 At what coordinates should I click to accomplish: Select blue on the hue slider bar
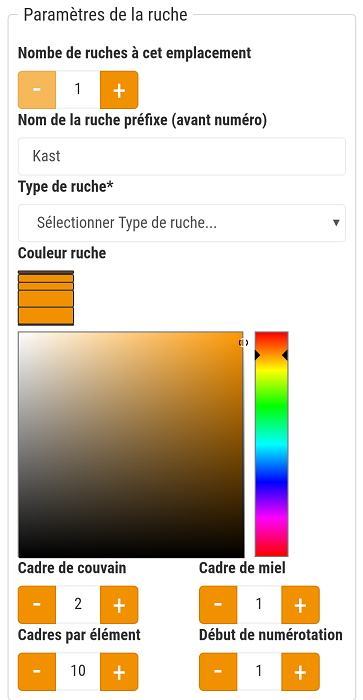[271, 481]
